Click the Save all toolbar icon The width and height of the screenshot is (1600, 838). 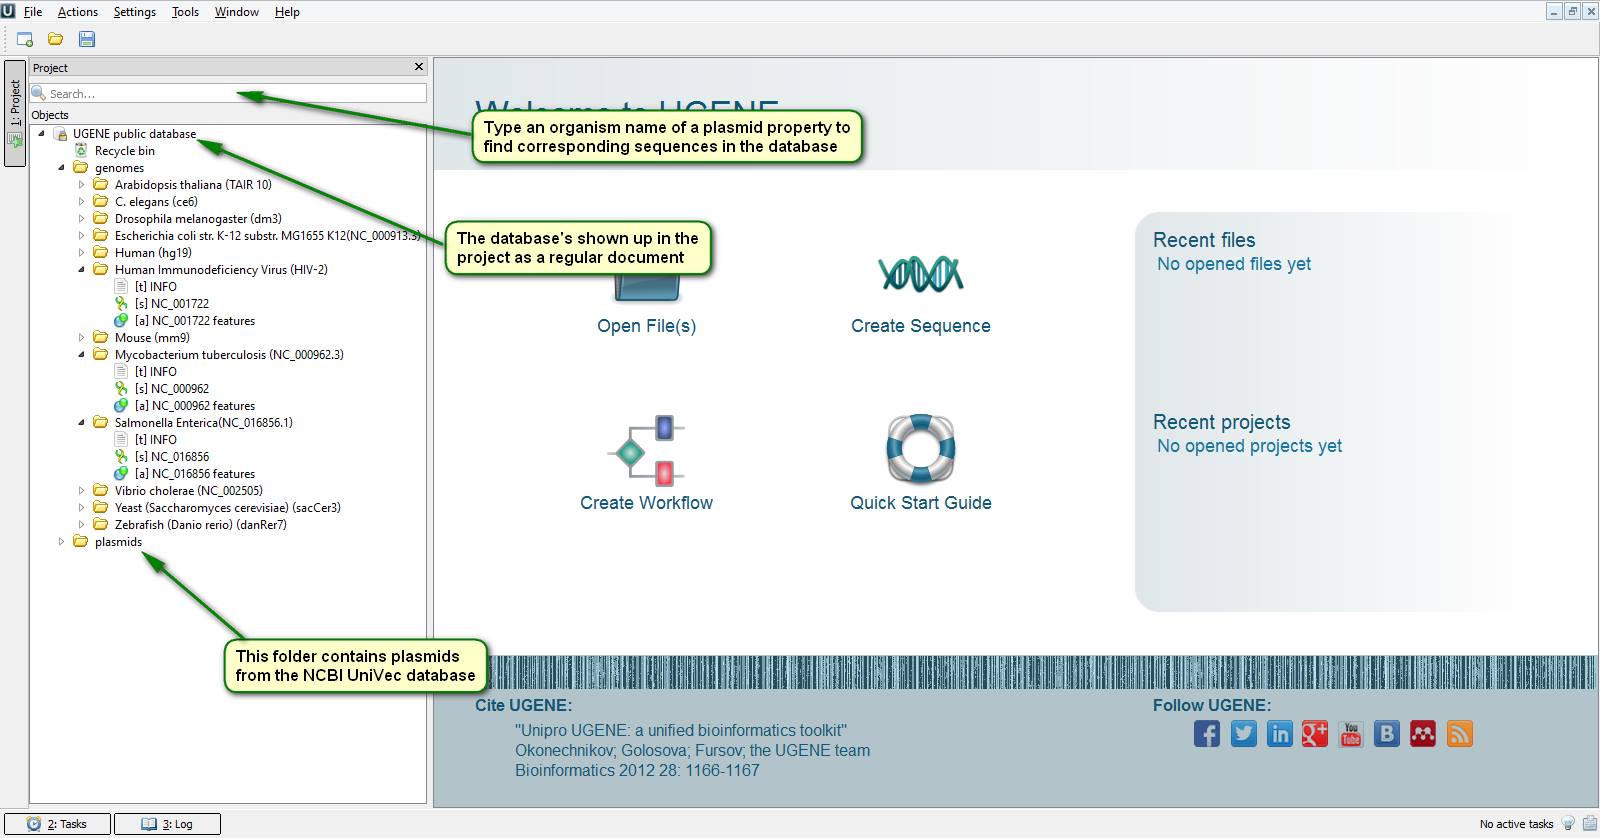pos(87,39)
